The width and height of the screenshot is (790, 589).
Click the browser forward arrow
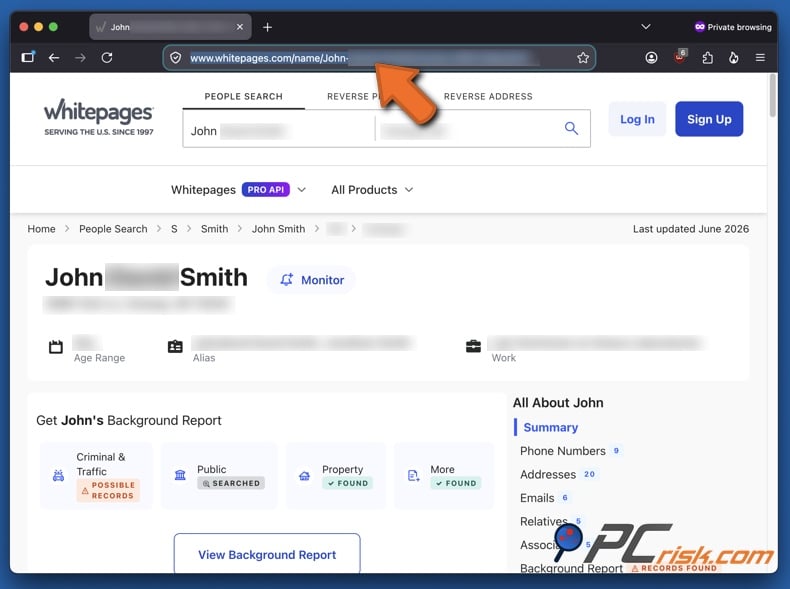click(80, 58)
